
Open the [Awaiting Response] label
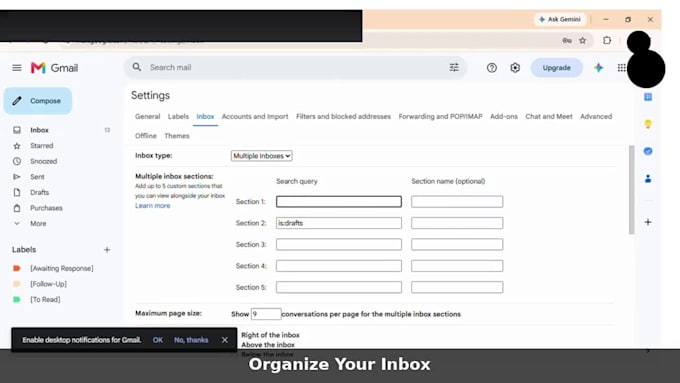[61, 268]
